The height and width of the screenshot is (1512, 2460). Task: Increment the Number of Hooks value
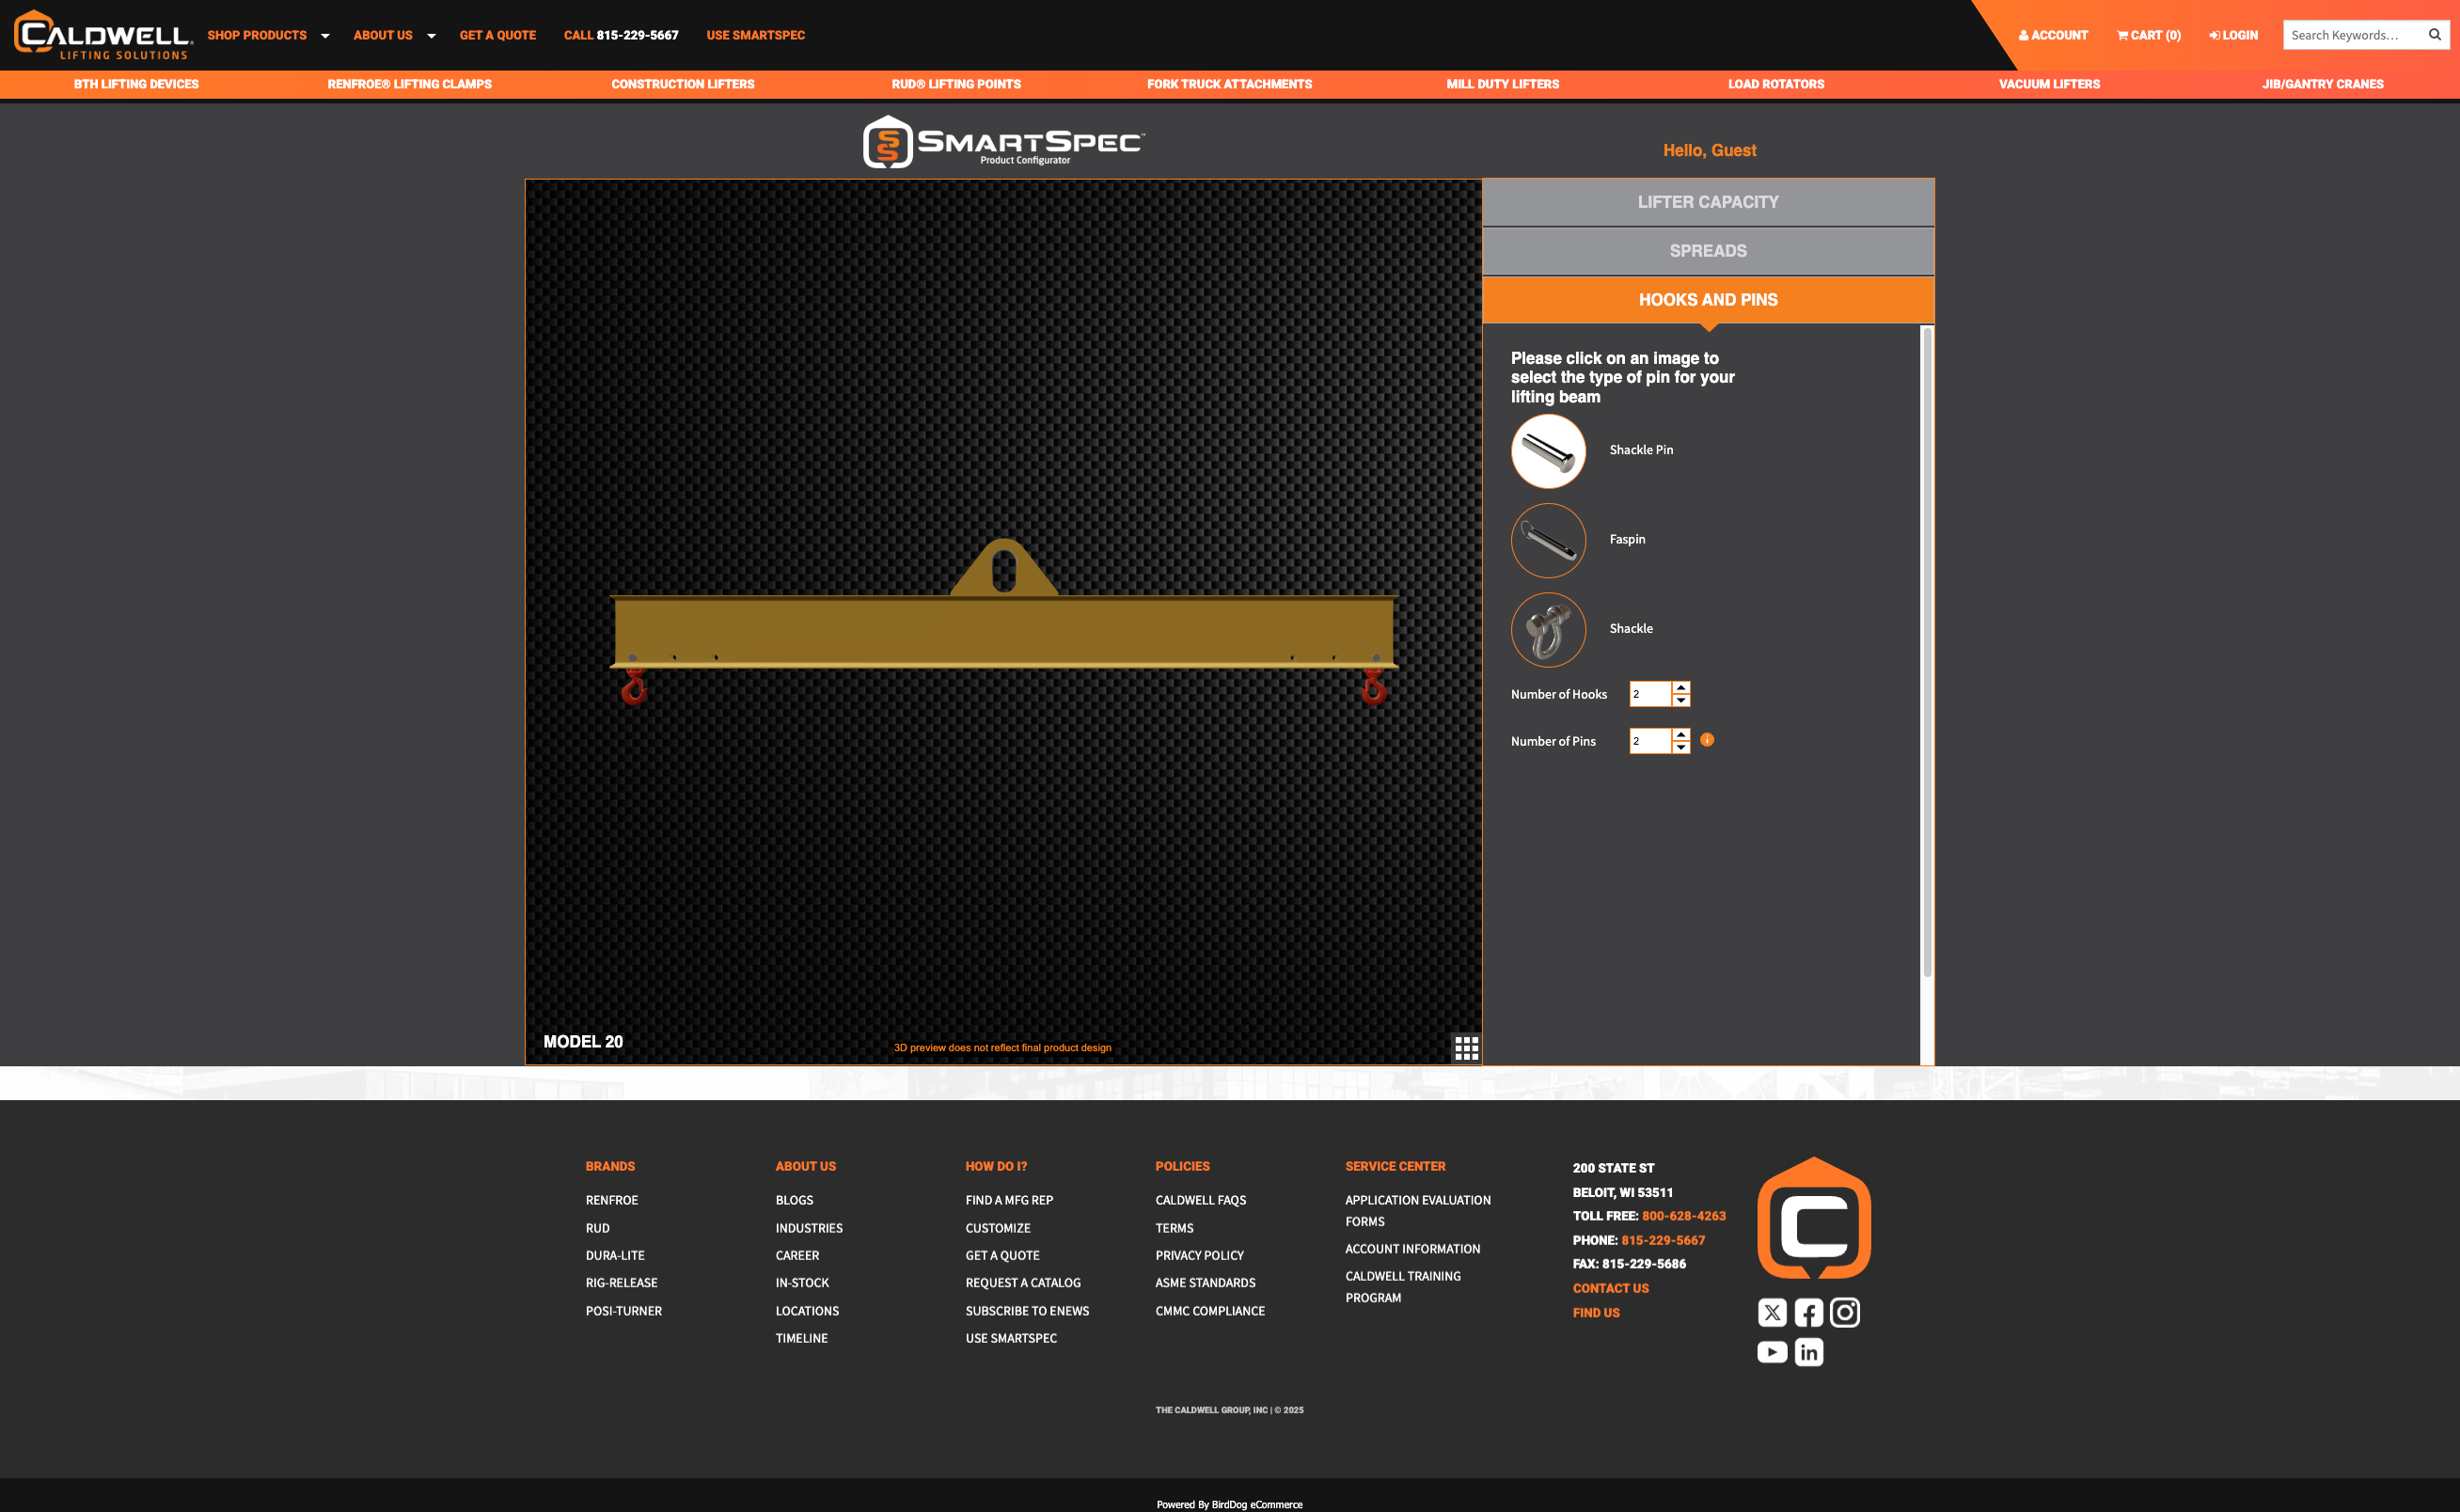pos(1681,688)
